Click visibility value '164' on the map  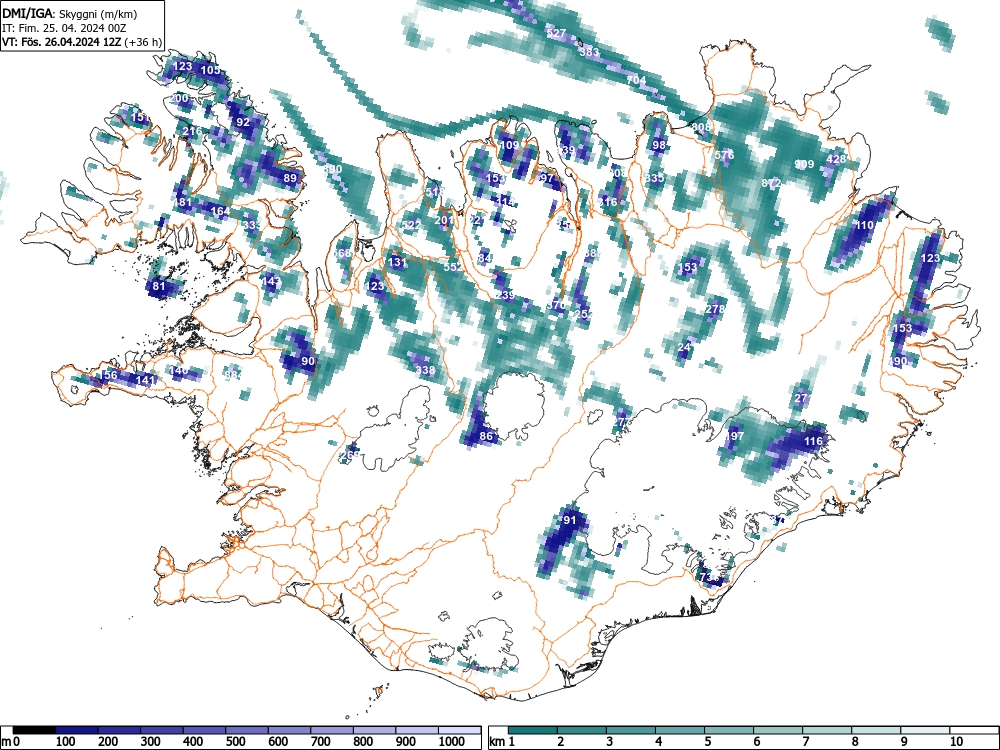(x=220, y=211)
